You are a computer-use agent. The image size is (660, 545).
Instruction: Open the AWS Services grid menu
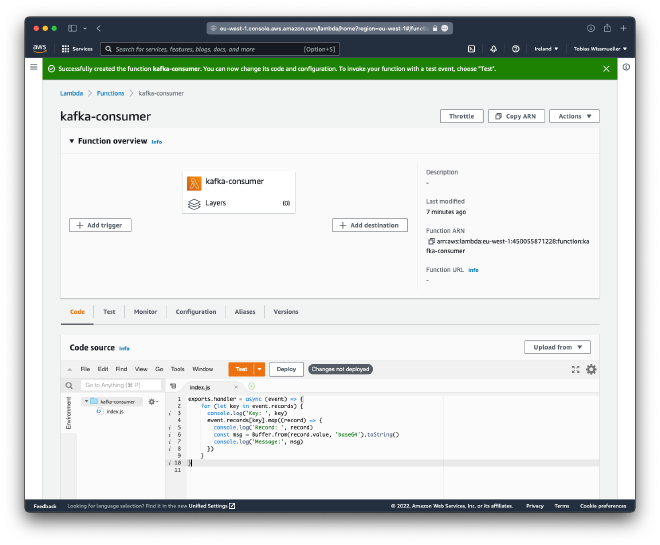pyautogui.click(x=77, y=48)
